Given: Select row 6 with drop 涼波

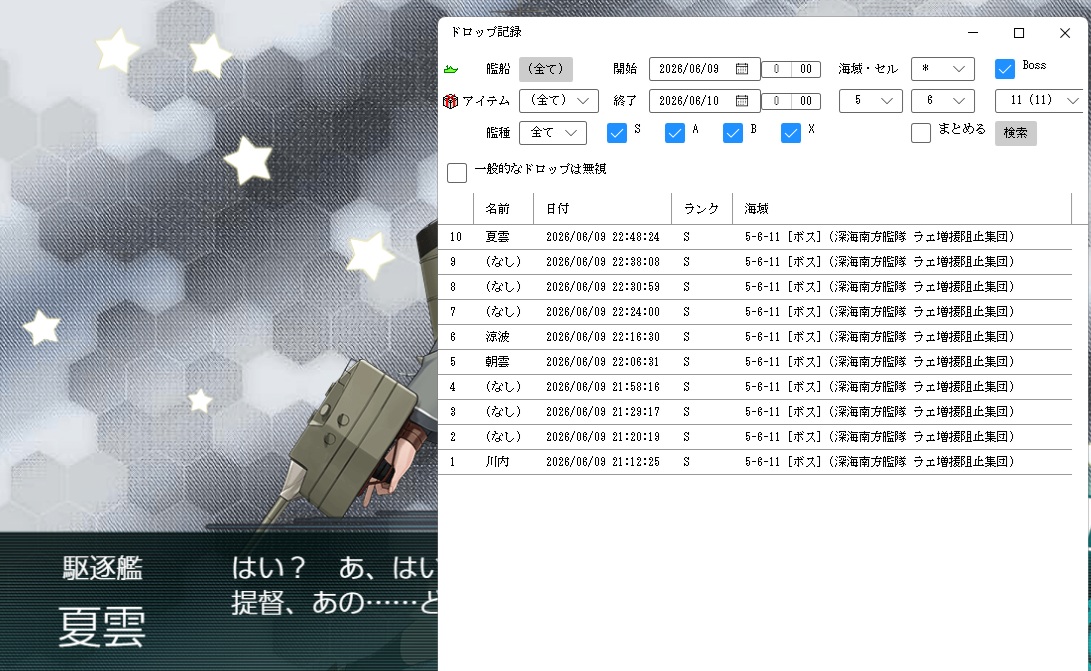Looking at the screenshot, I should (x=754, y=337).
